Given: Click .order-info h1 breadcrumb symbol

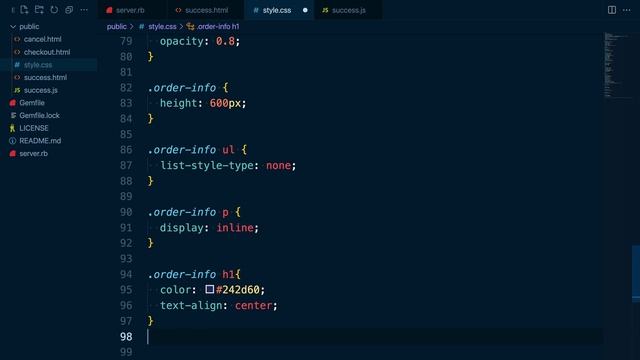Looking at the screenshot, I should 218,27.
